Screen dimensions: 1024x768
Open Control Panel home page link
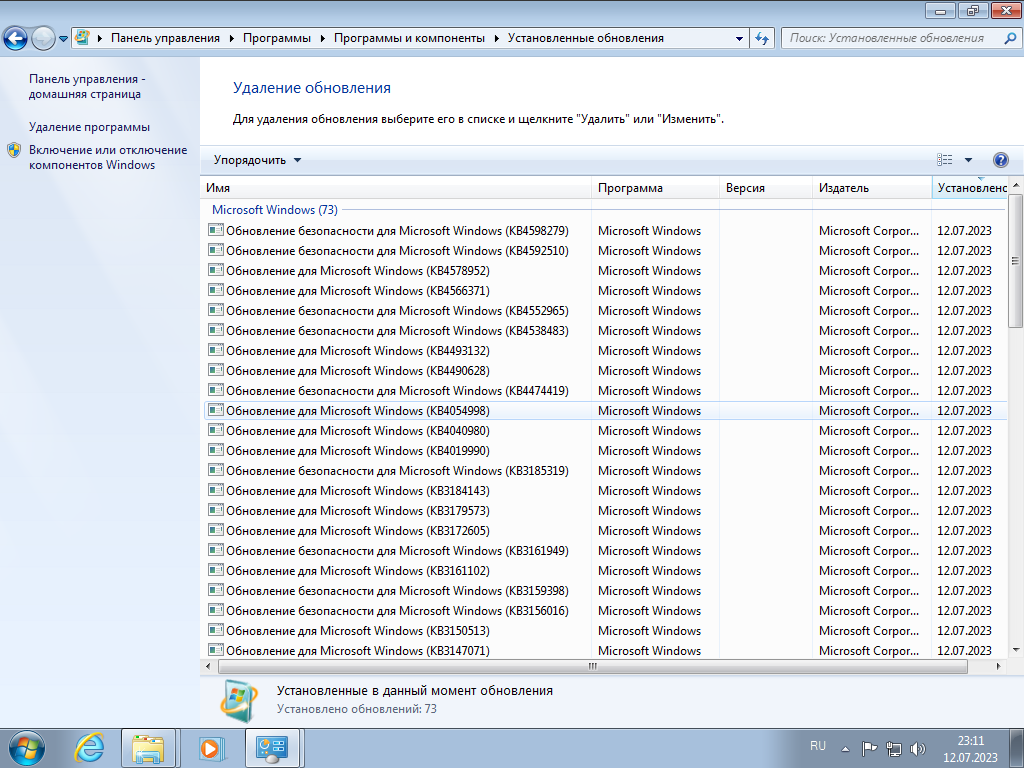click(x=87, y=86)
